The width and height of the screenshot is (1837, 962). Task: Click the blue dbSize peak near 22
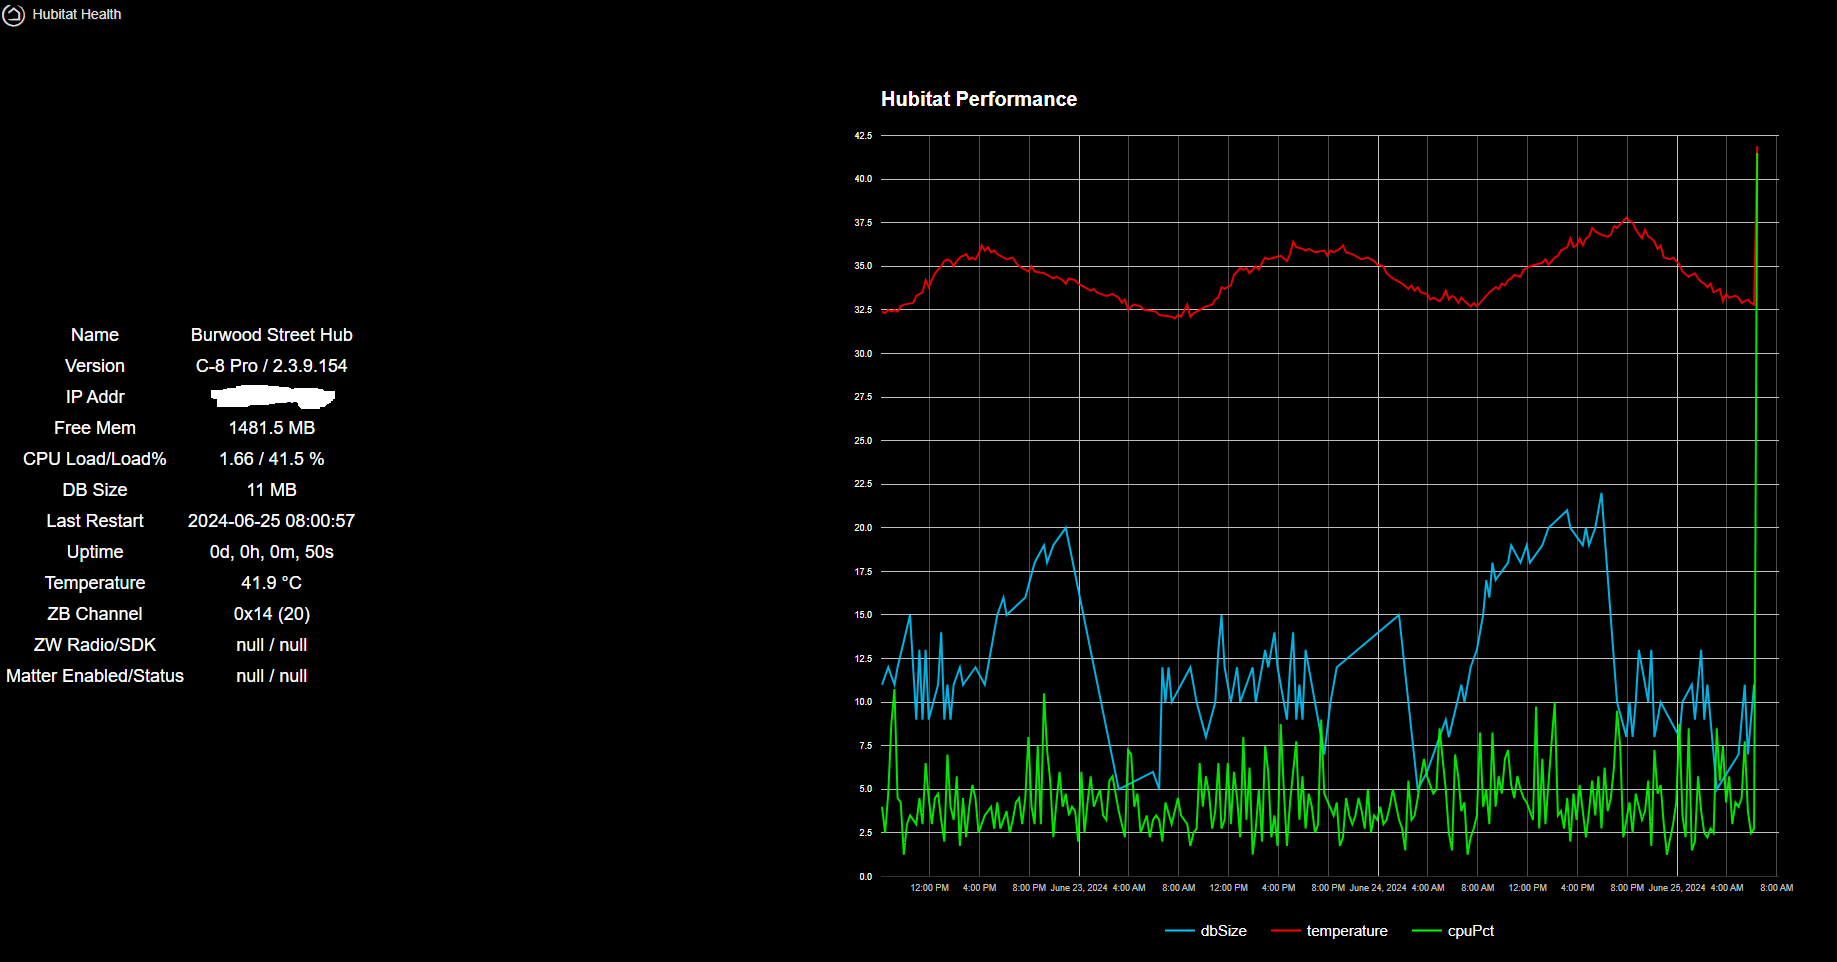[1601, 494]
